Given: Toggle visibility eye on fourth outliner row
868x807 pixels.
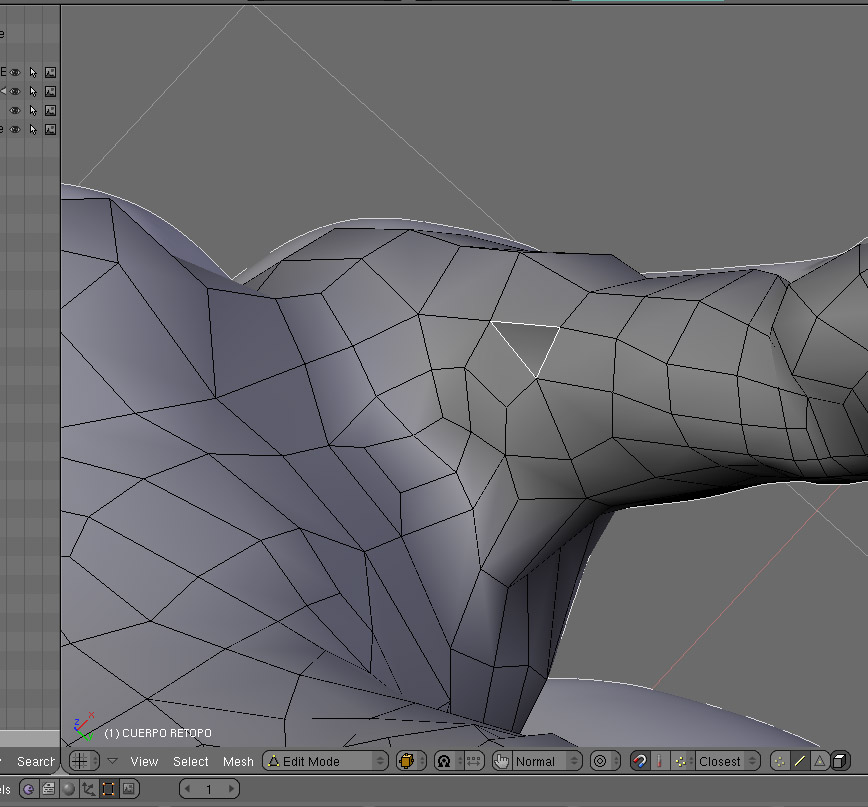Looking at the screenshot, I should pyautogui.click(x=16, y=130).
